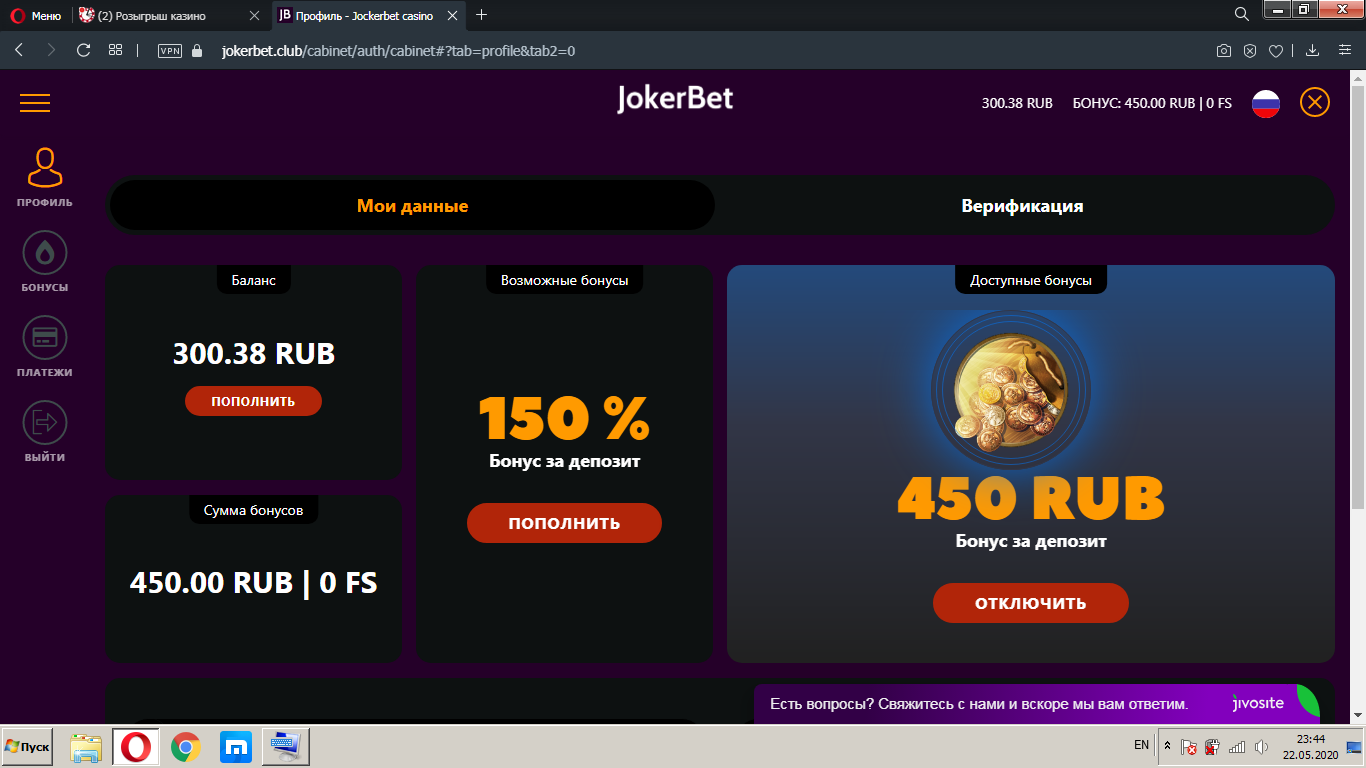Open the tab search magnifier icon
Viewport: 1366px width, 768px height.
pos(1242,14)
